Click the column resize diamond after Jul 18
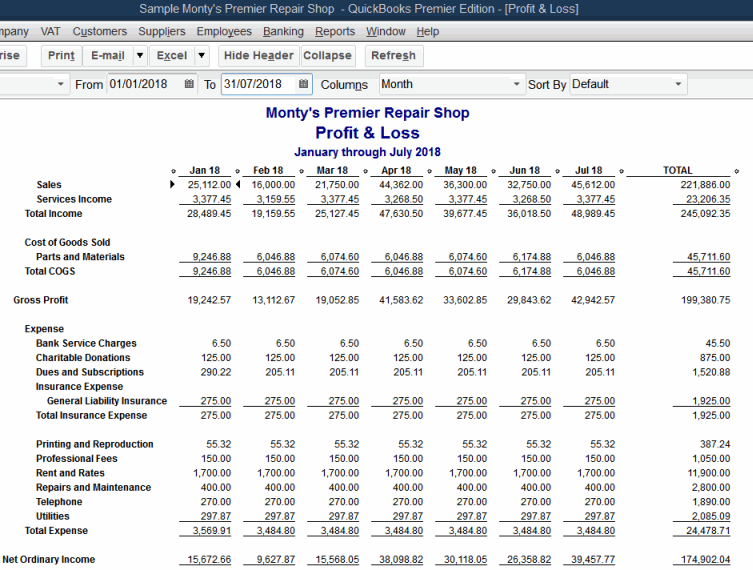The width and height of the screenshot is (753, 570). pos(621,171)
